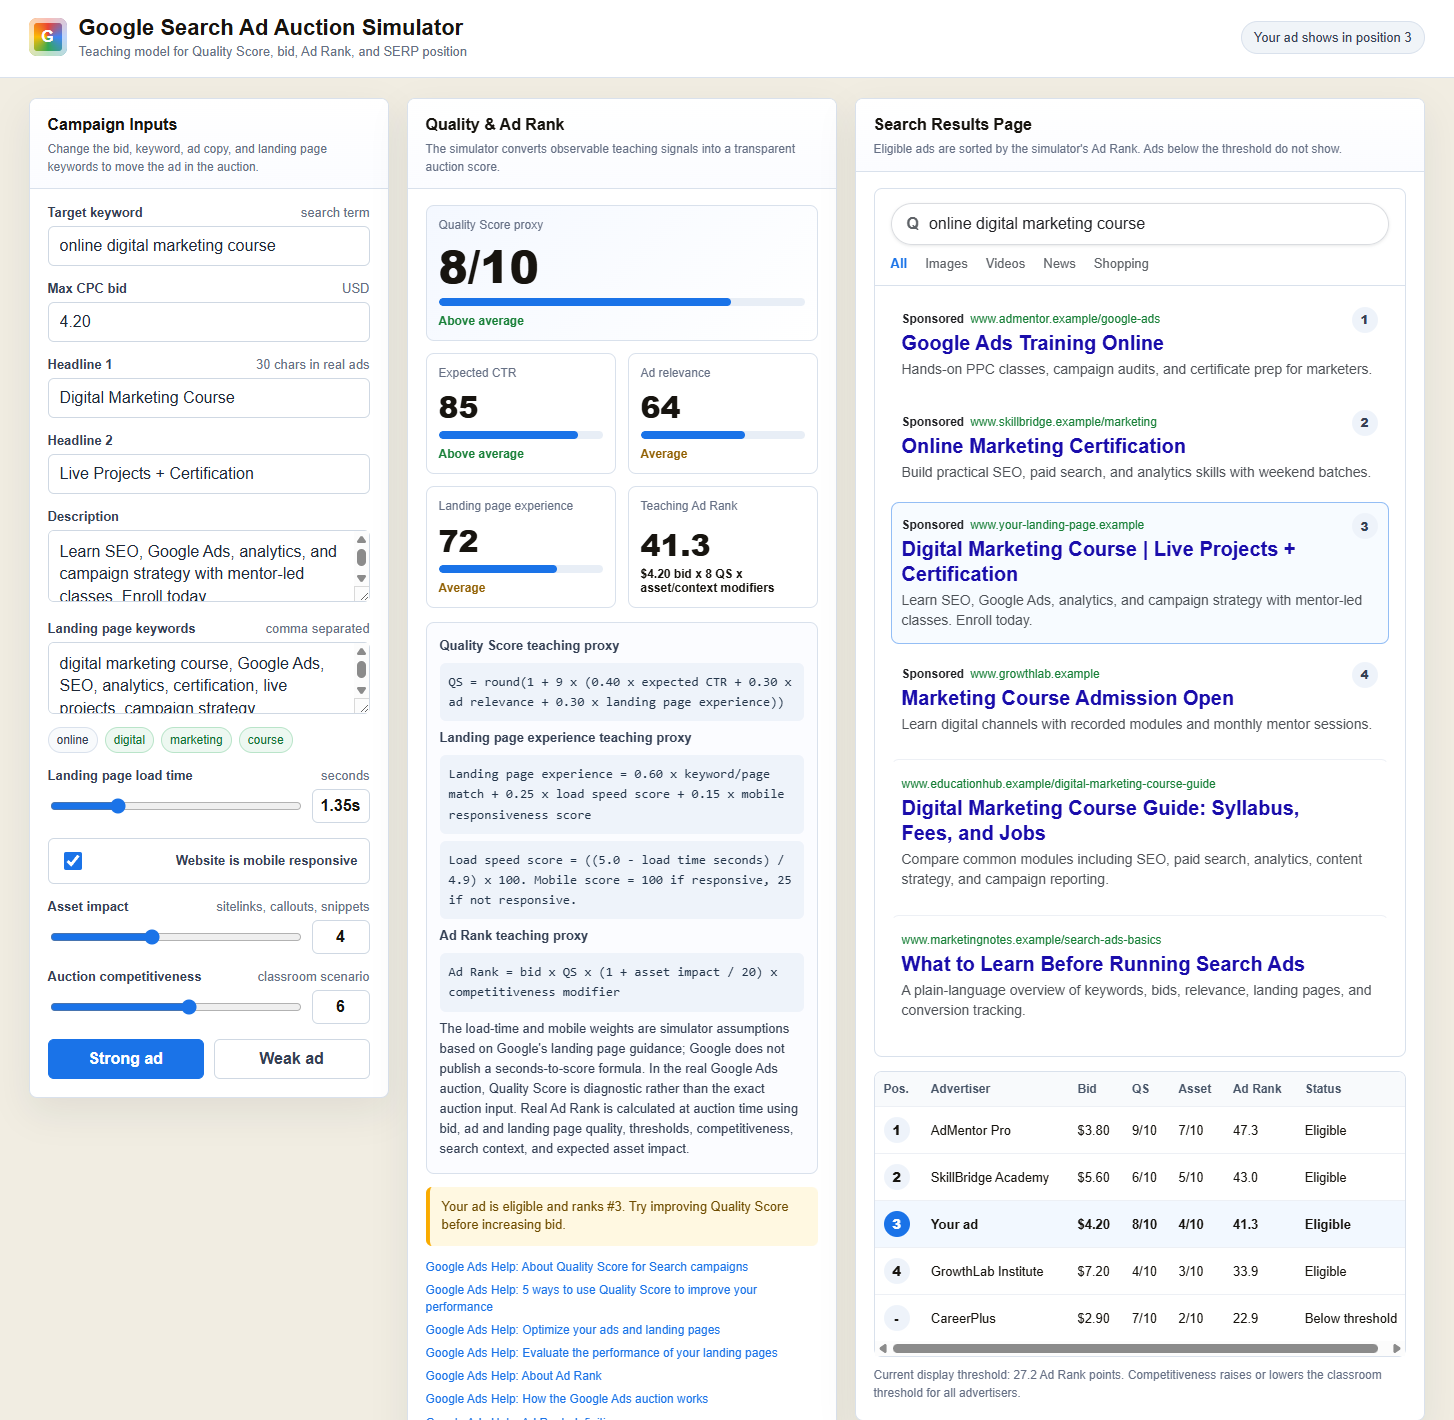Click the search results query box

1140,224
